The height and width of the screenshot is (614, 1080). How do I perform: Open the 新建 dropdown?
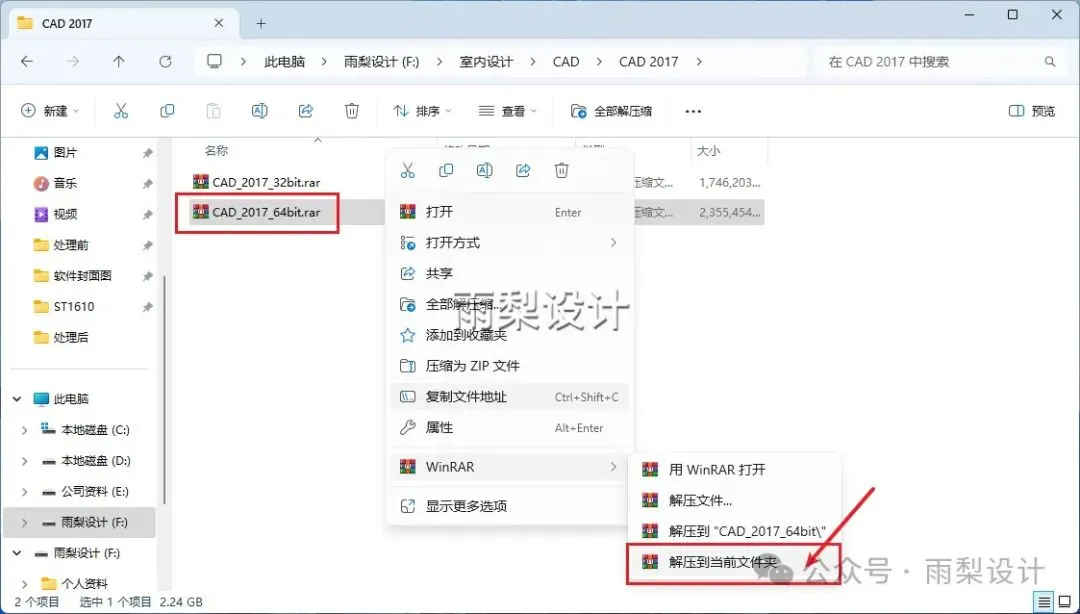pyautogui.click(x=50, y=111)
